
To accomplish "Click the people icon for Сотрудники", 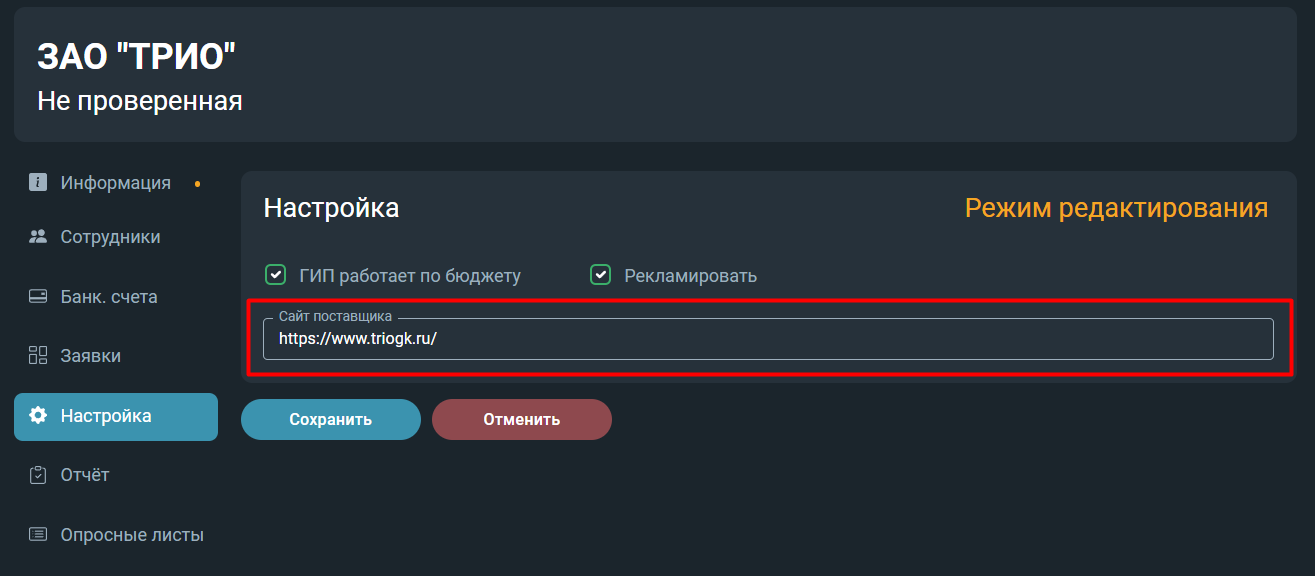I will (38, 237).
